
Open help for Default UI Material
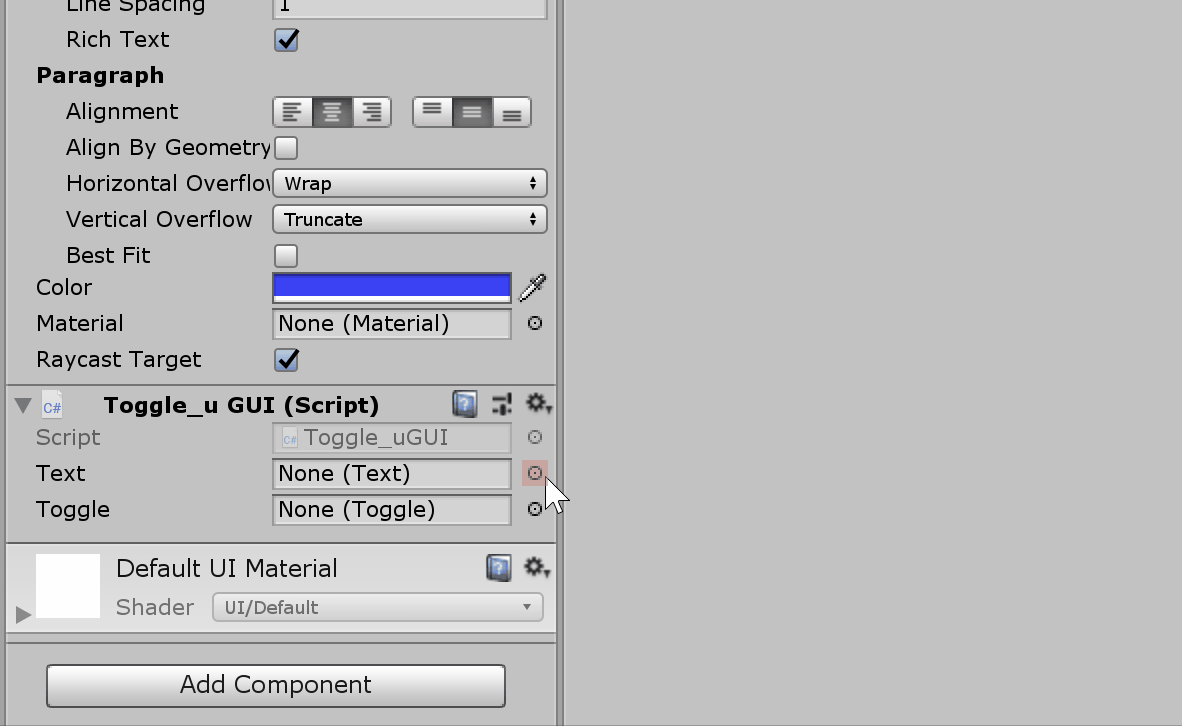[x=497, y=567]
